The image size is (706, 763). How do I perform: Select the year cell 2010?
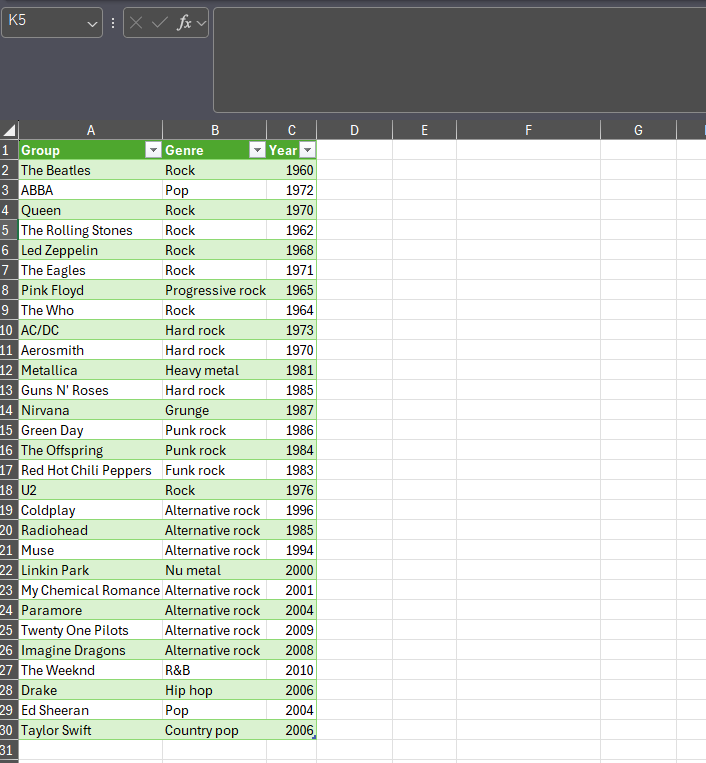[291, 671]
